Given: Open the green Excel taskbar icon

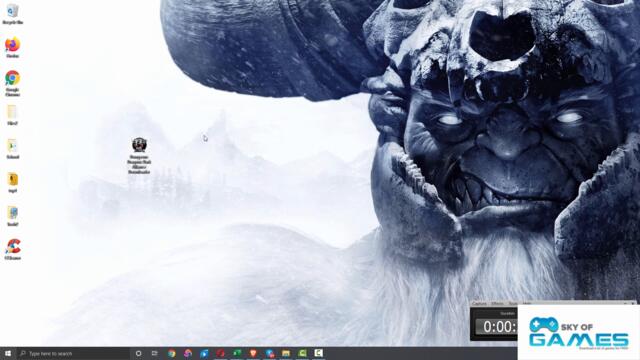Looking at the screenshot, I should (237, 353).
